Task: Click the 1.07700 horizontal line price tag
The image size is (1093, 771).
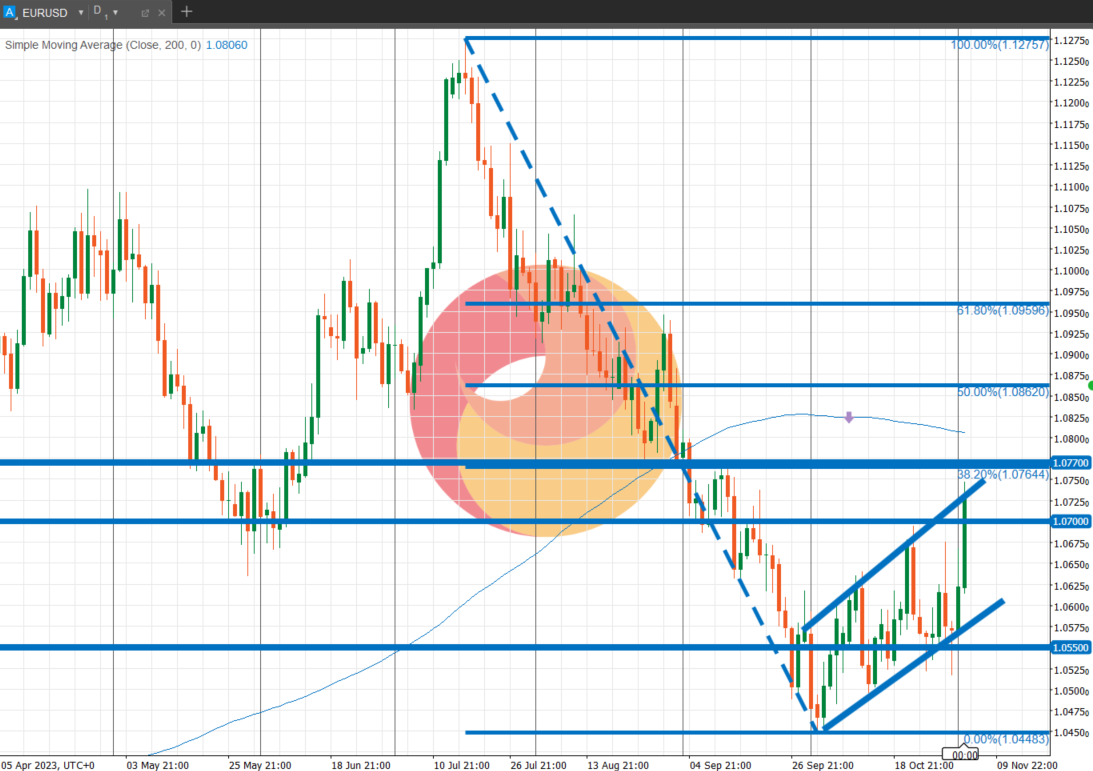Action: tap(1070, 463)
